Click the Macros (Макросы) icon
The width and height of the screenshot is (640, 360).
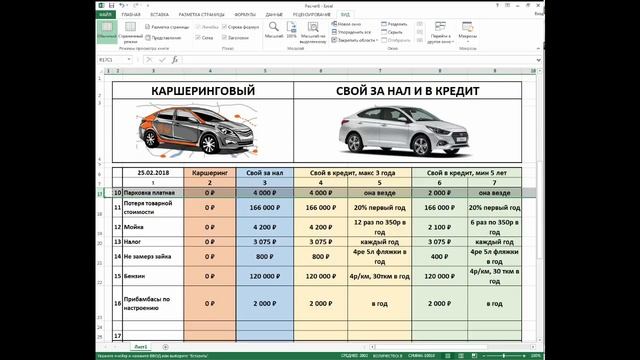[467, 27]
